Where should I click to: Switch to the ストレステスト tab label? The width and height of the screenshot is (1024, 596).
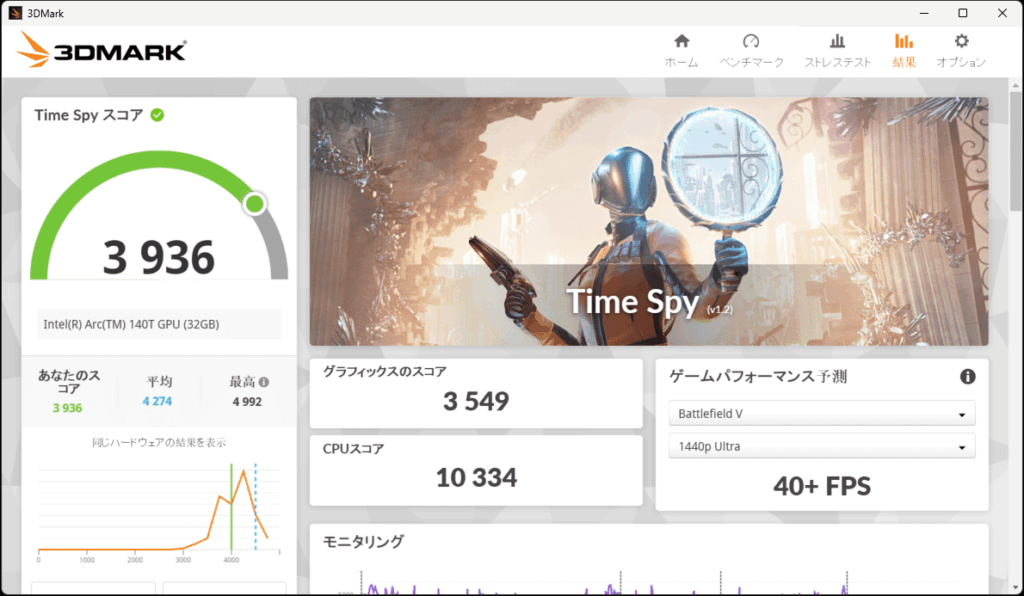pyautogui.click(x=838, y=62)
